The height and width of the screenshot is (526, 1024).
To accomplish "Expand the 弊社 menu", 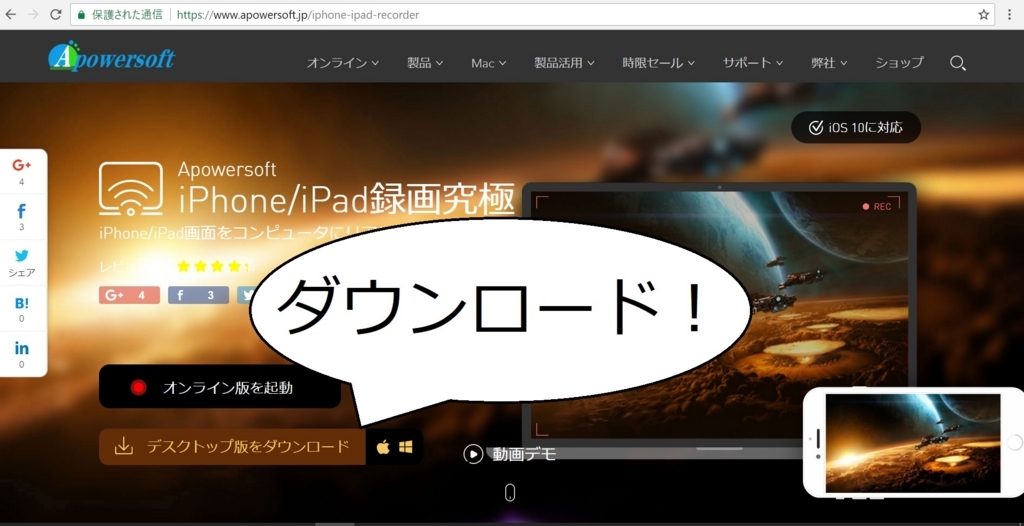I will 829,63.
